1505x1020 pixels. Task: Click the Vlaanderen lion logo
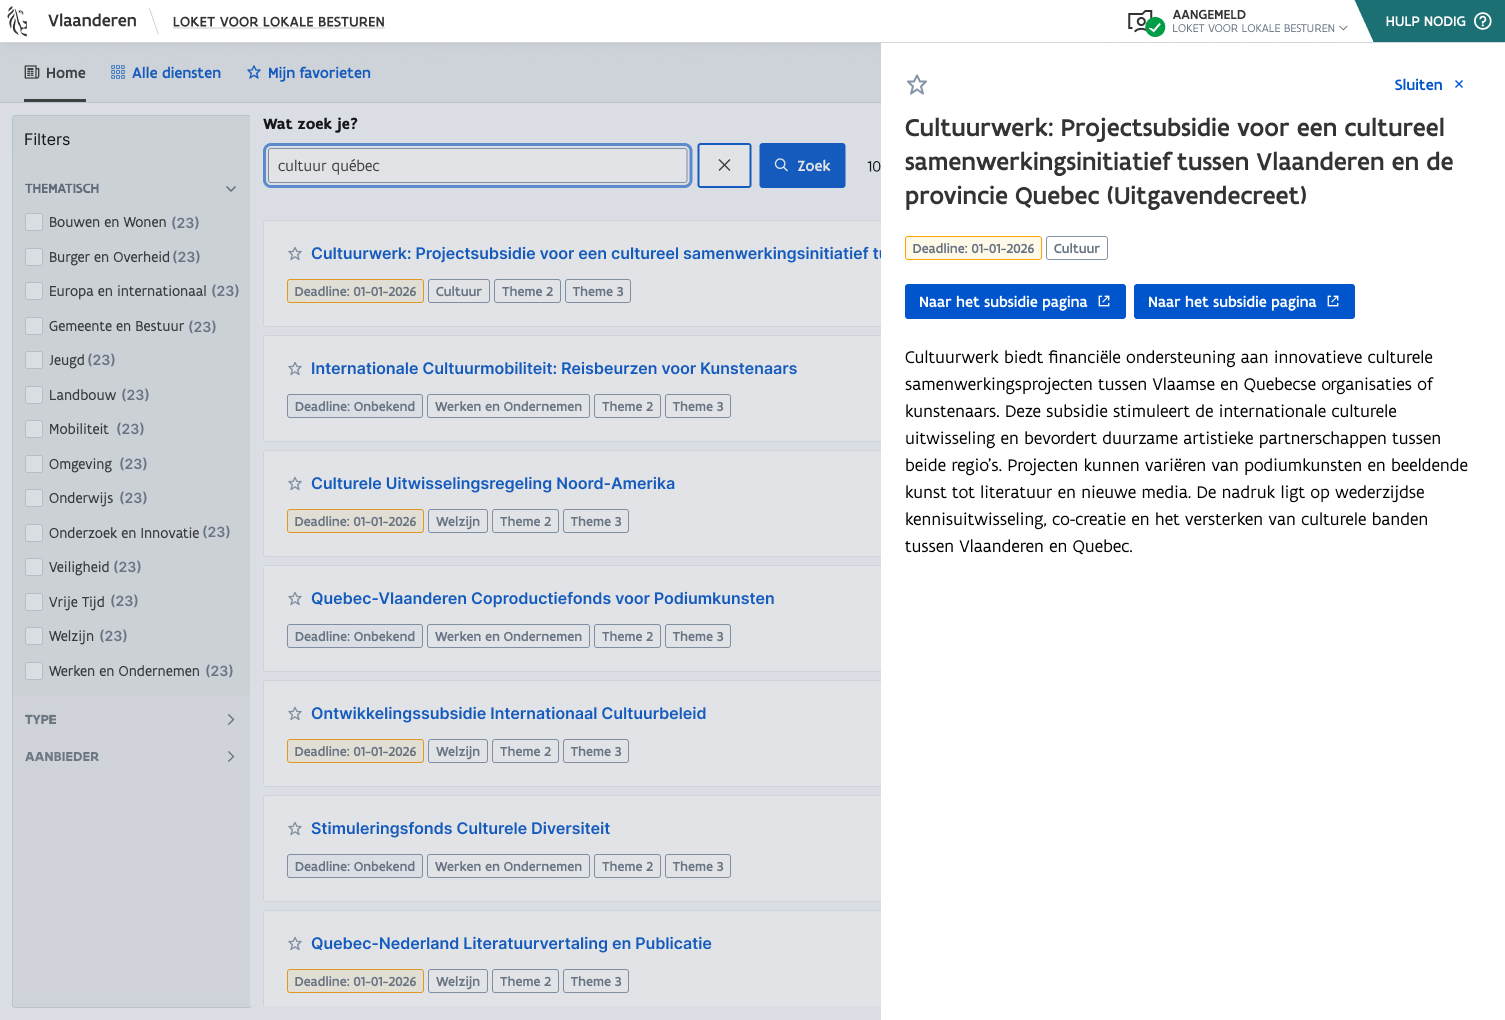coord(18,21)
